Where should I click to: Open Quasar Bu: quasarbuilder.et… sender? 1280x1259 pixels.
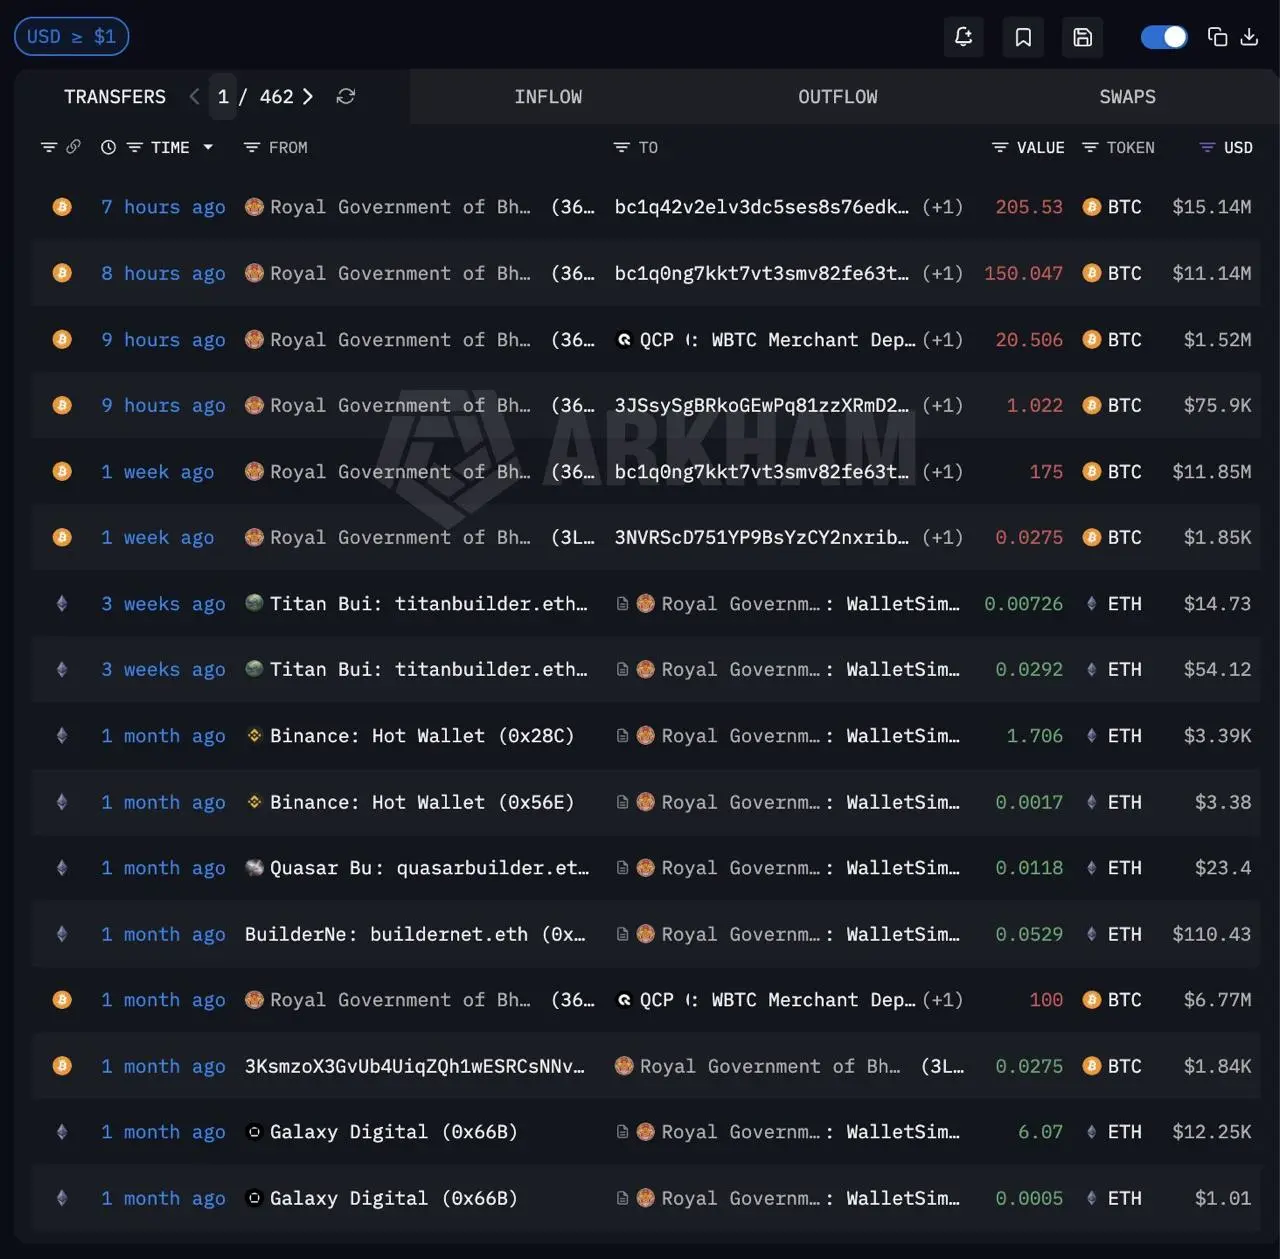coord(429,868)
